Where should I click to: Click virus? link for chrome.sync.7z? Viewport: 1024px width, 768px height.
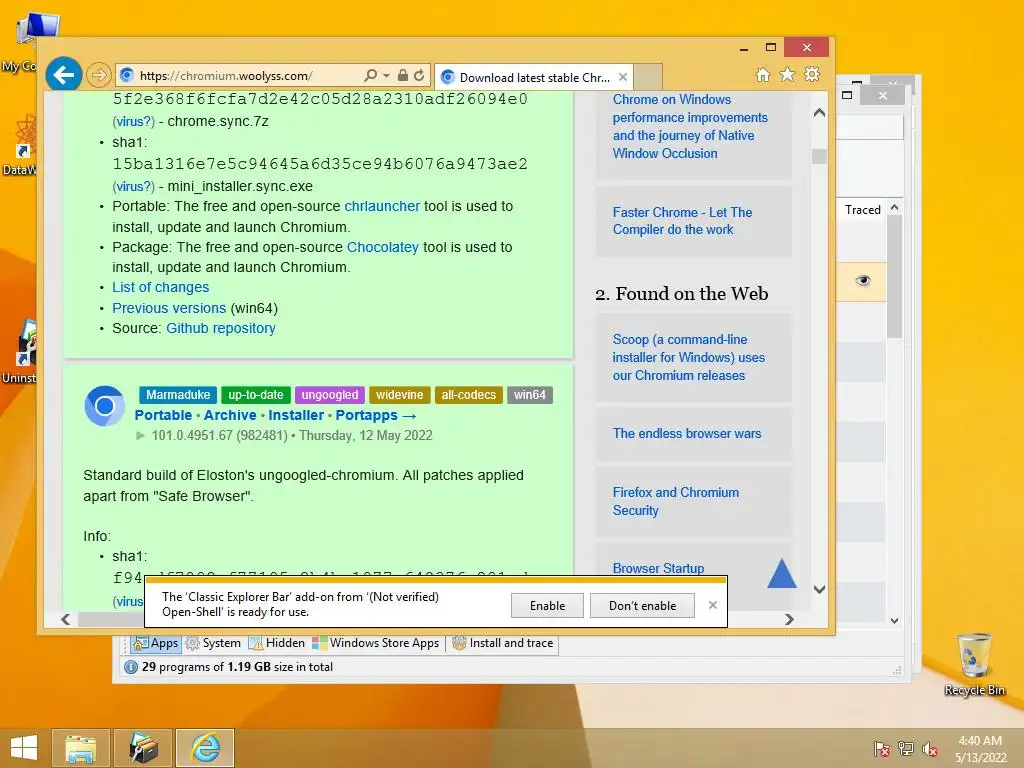click(133, 121)
